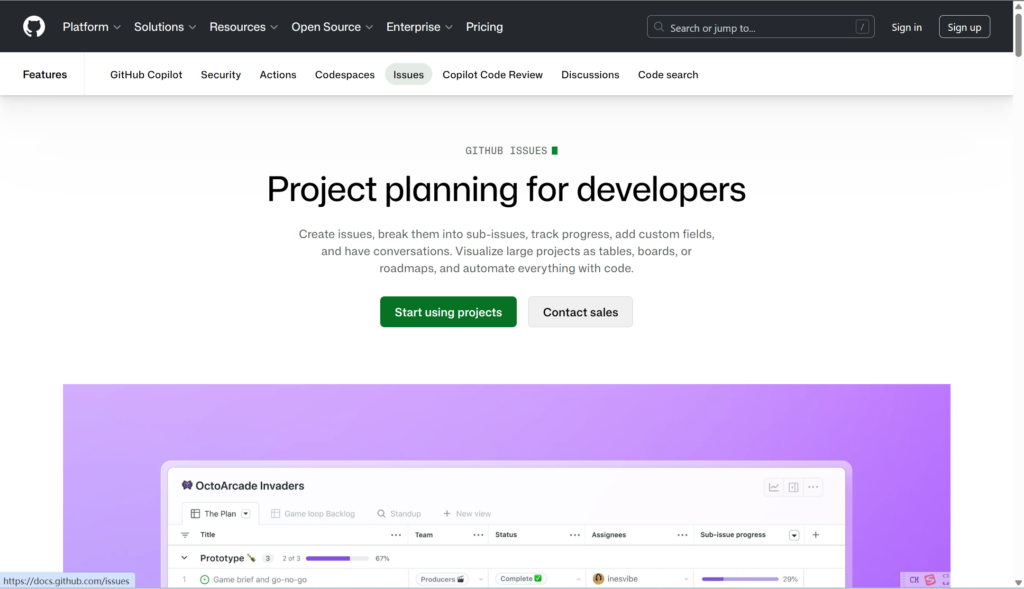Screen dimensions: 1024x589
Task: Open the Team column three-dot menu
Action: pos(478,535)
